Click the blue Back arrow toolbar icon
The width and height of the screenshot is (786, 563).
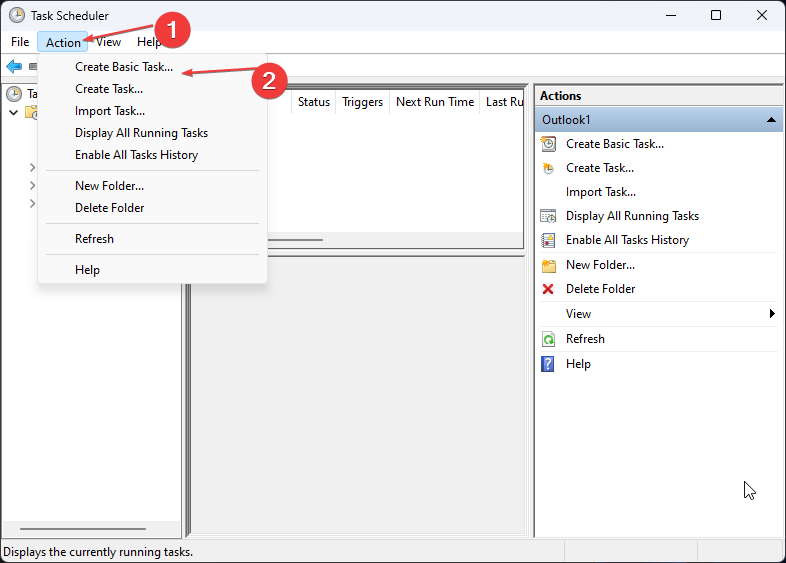tap(14, 66)
